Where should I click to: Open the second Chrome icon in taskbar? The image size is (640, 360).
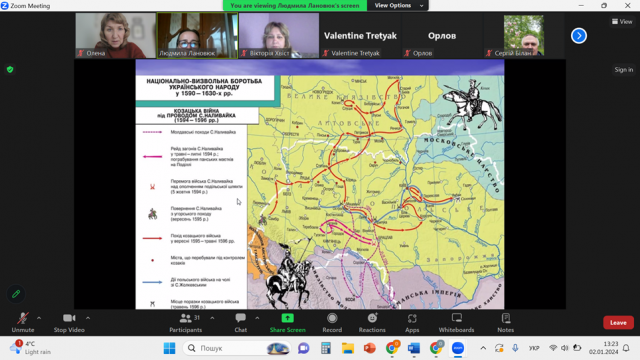(436, 348)
